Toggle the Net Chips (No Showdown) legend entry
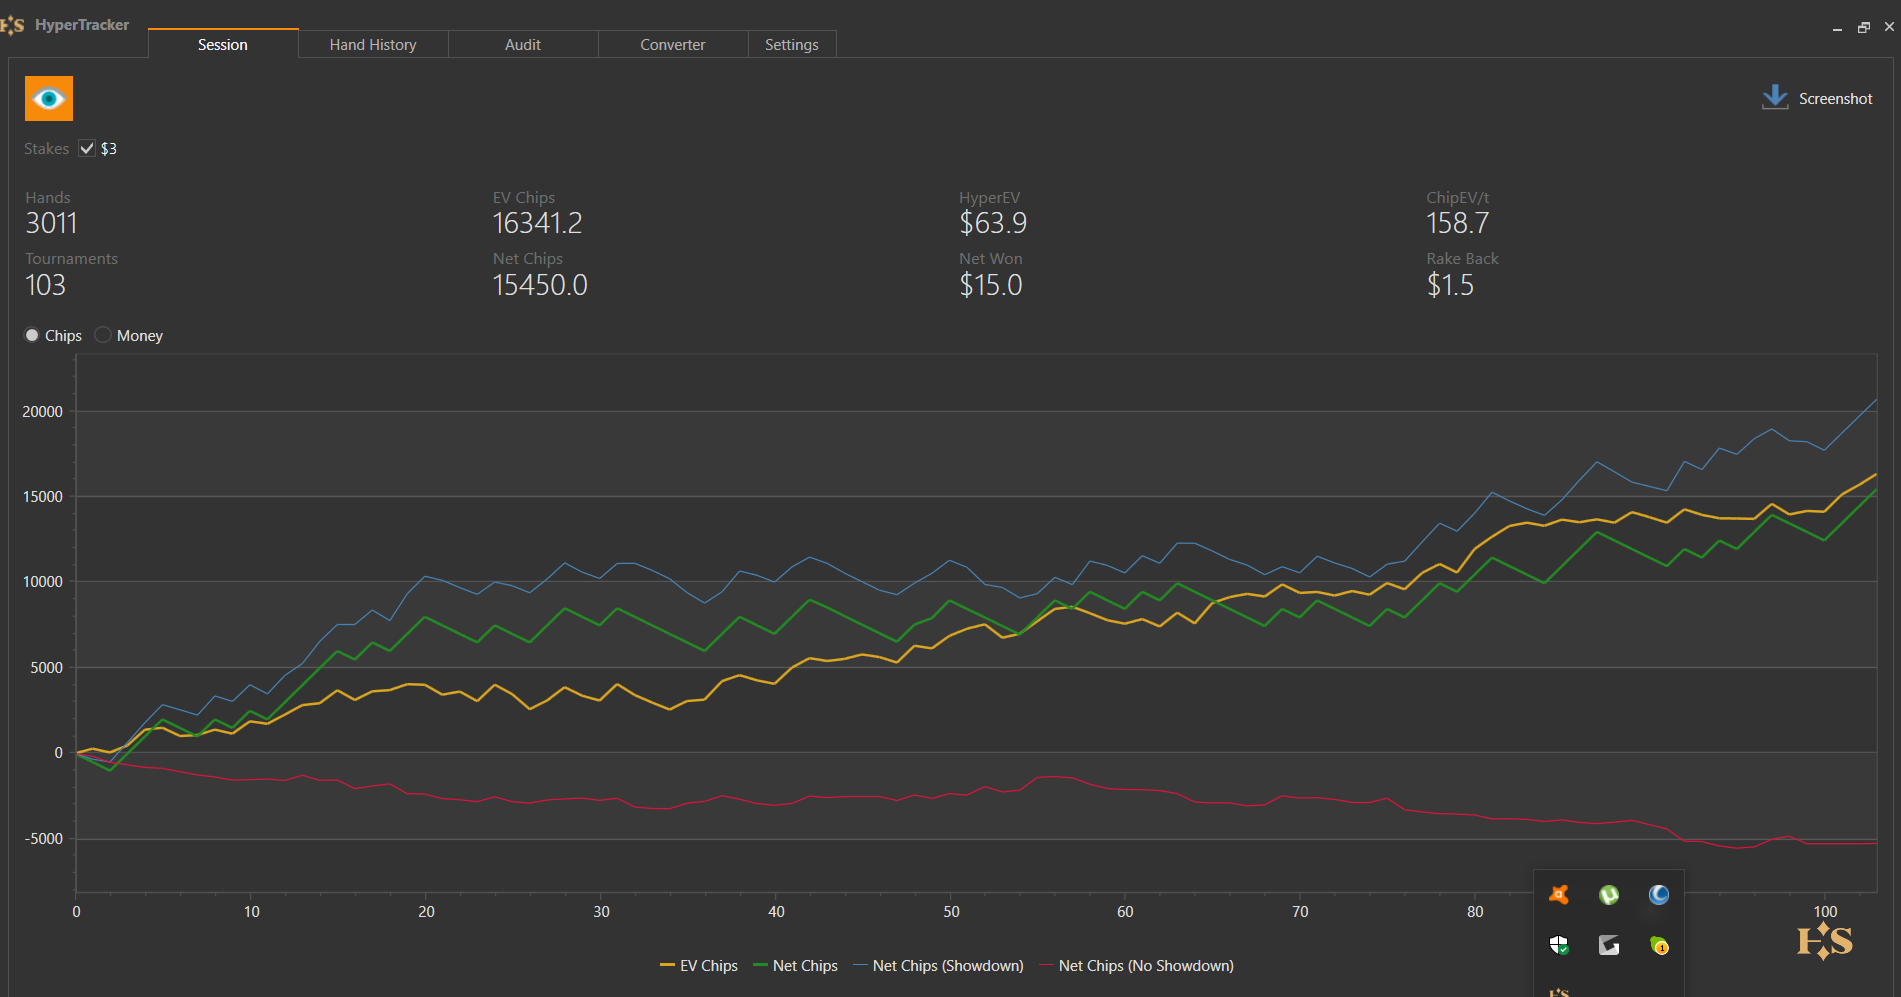This screenshot has height=997, width=1901. tap(1136, 966)
